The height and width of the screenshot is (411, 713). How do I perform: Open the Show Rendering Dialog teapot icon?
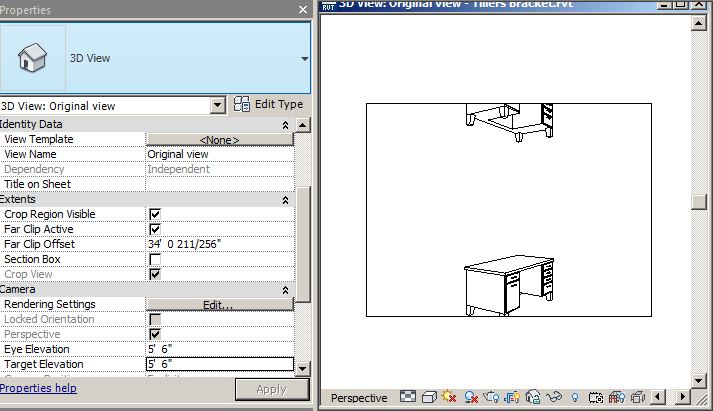(491, 397)
